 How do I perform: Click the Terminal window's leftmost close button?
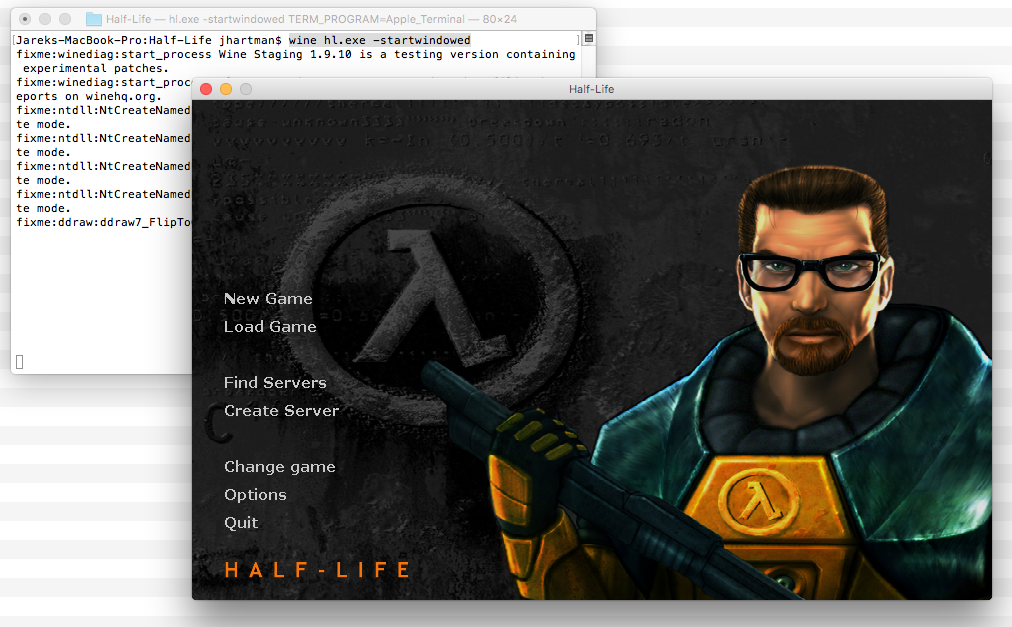tap(25, 19)
